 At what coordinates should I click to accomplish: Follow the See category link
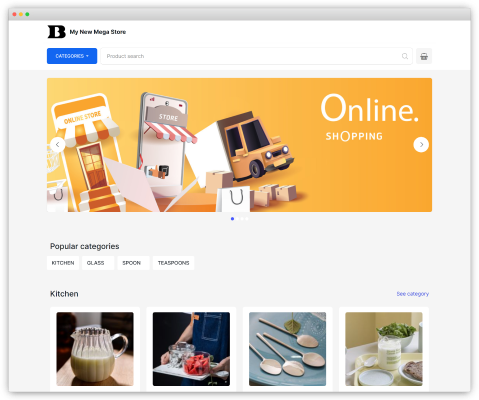[413, 294]
